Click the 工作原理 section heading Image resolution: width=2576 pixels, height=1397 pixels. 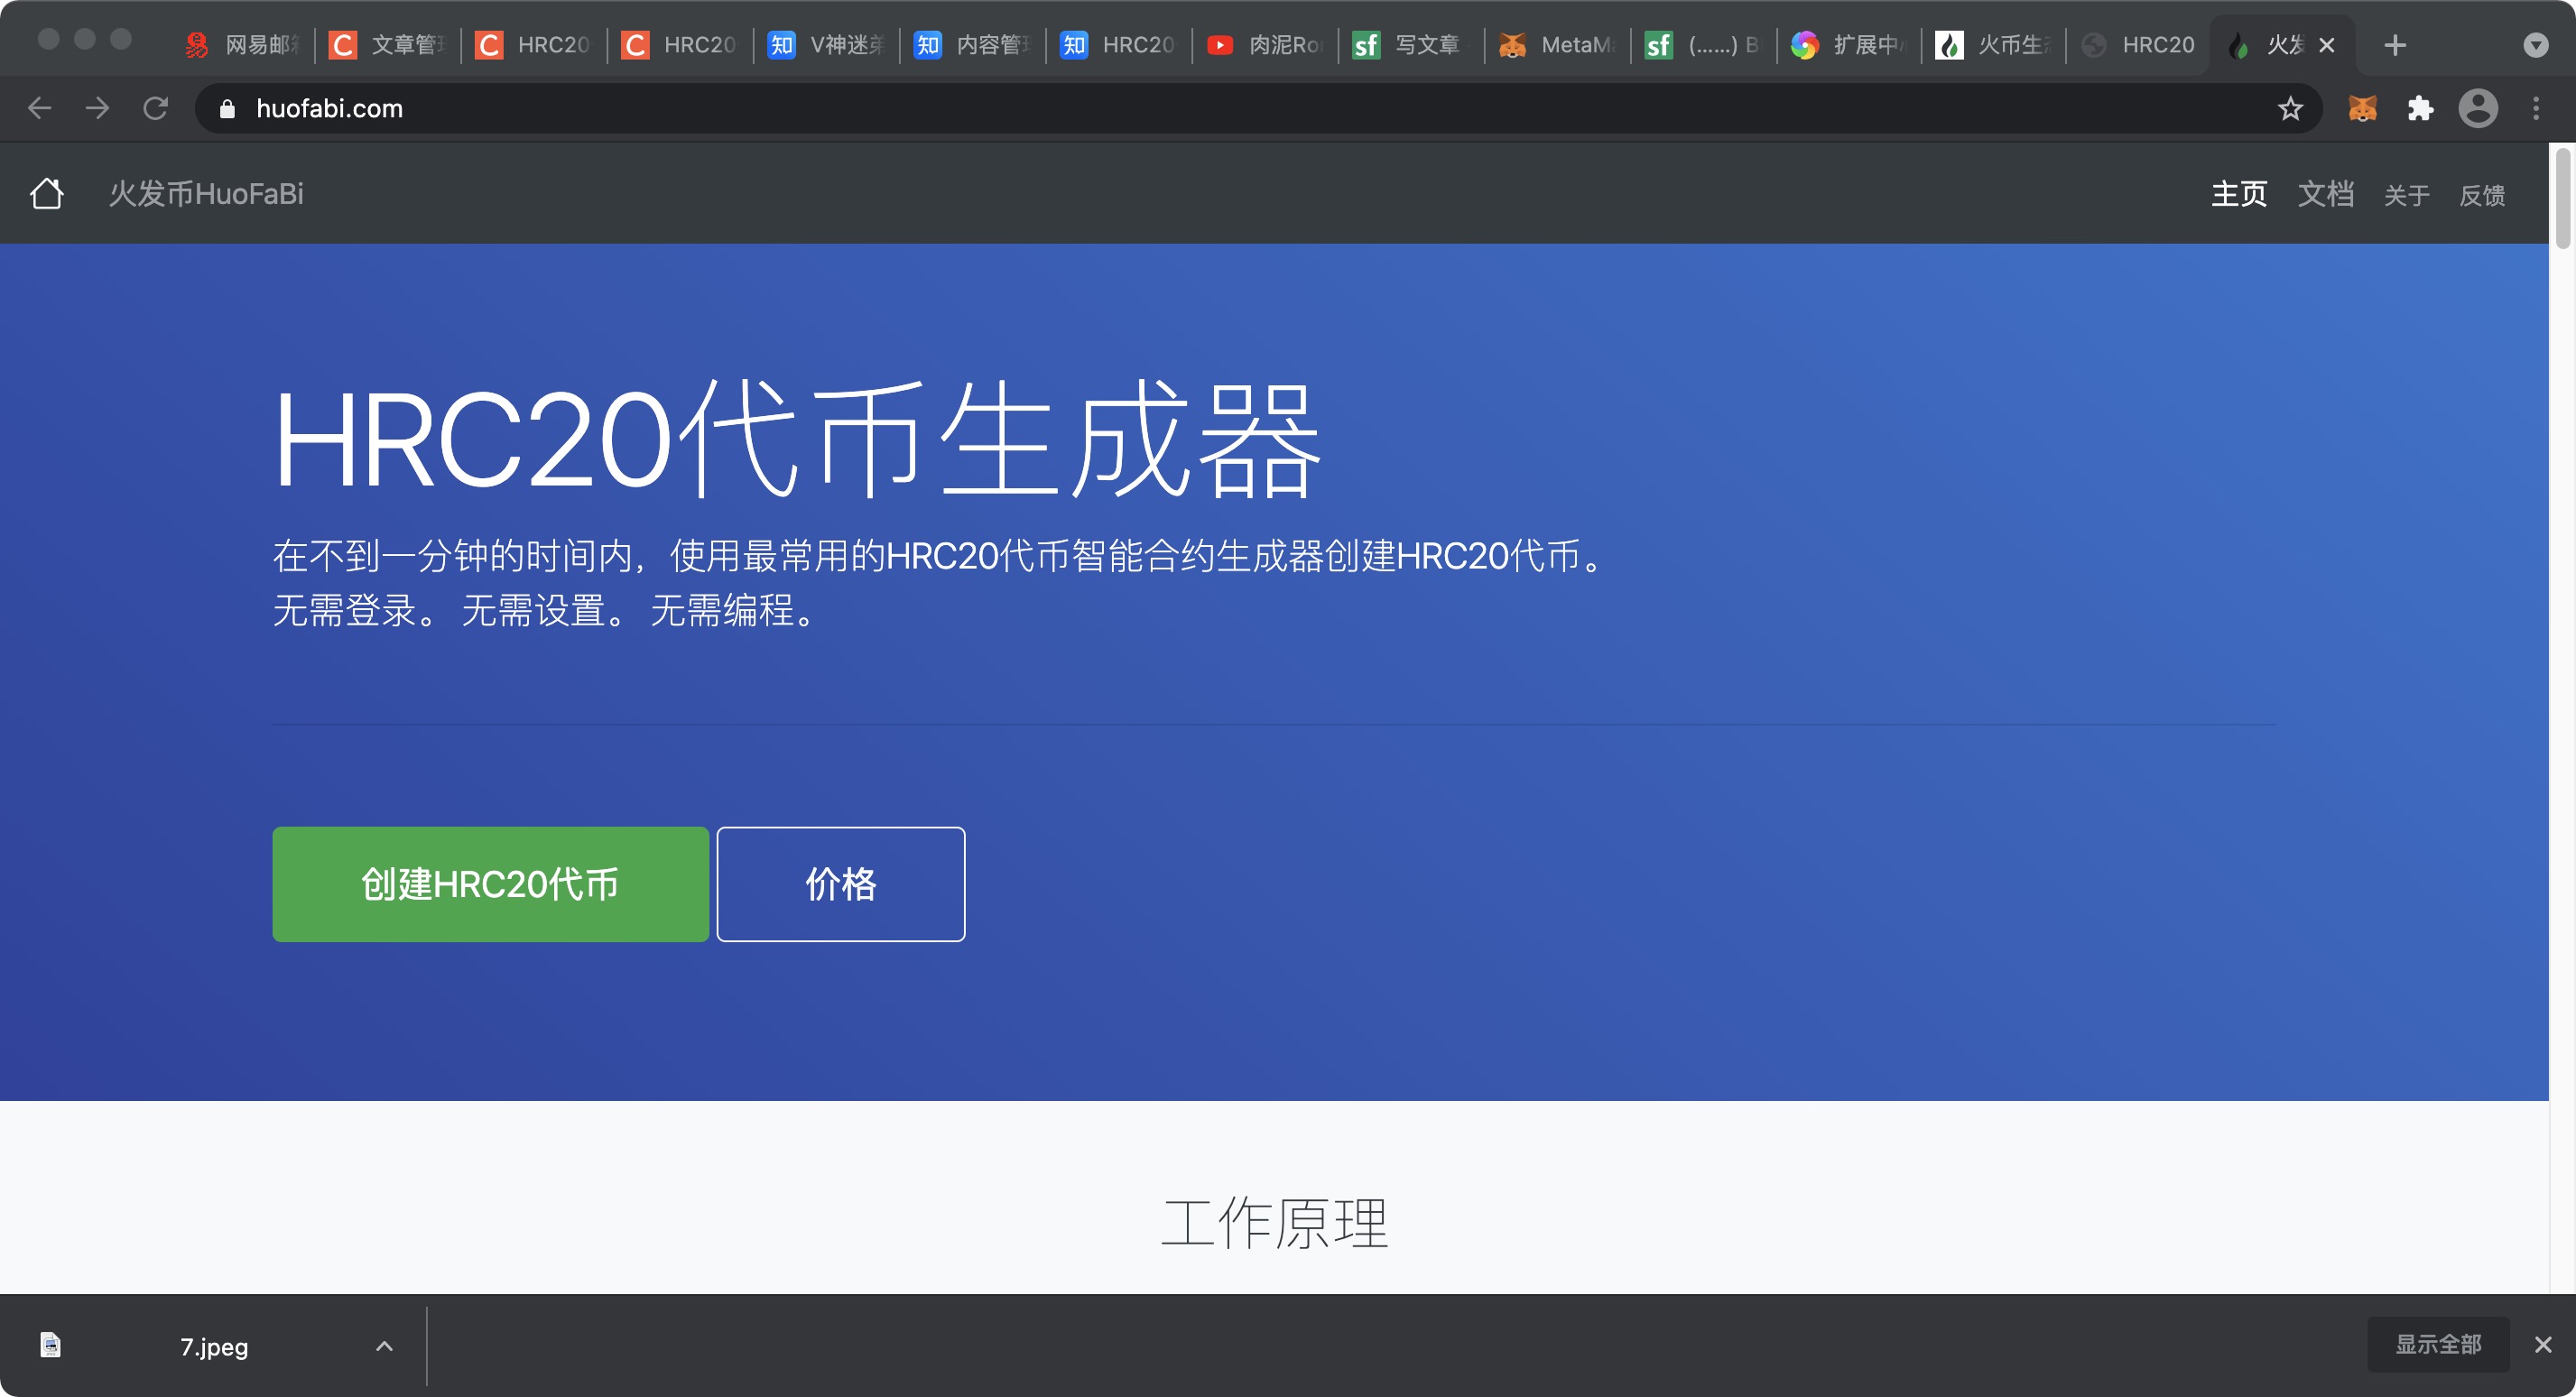pos(1275,1222)
